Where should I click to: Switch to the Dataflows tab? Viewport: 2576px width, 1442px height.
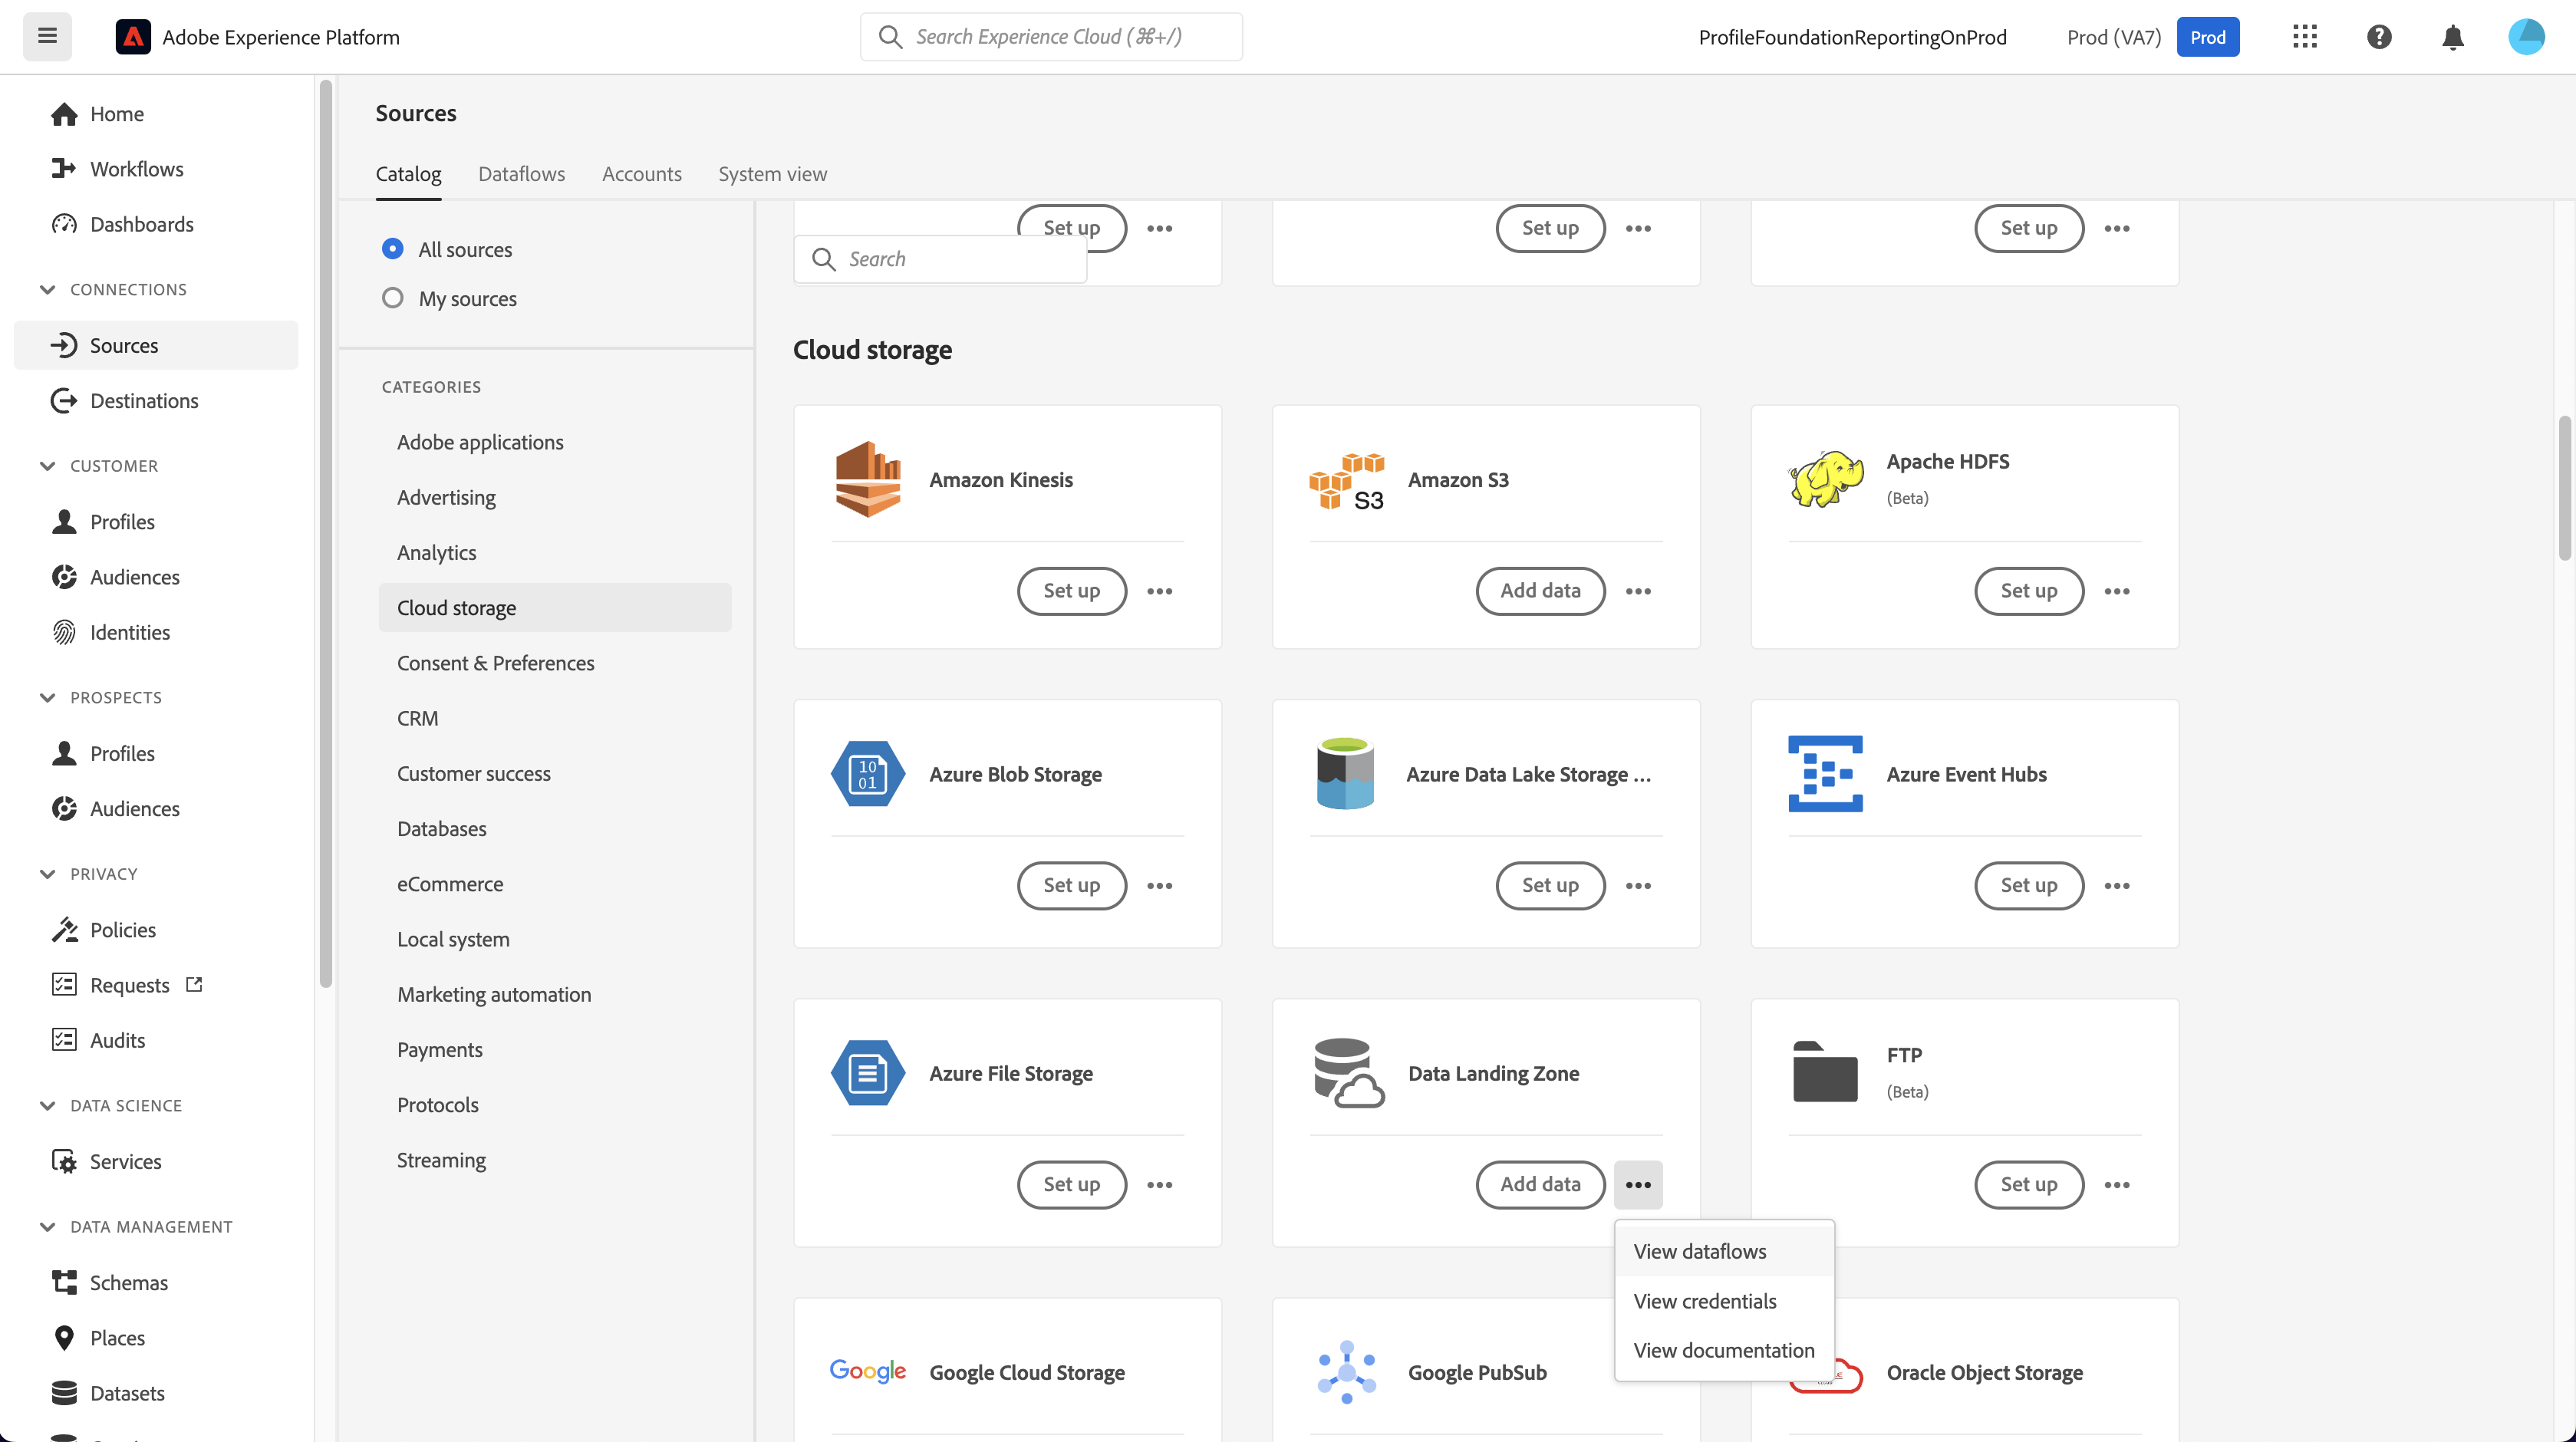point(521,174)
